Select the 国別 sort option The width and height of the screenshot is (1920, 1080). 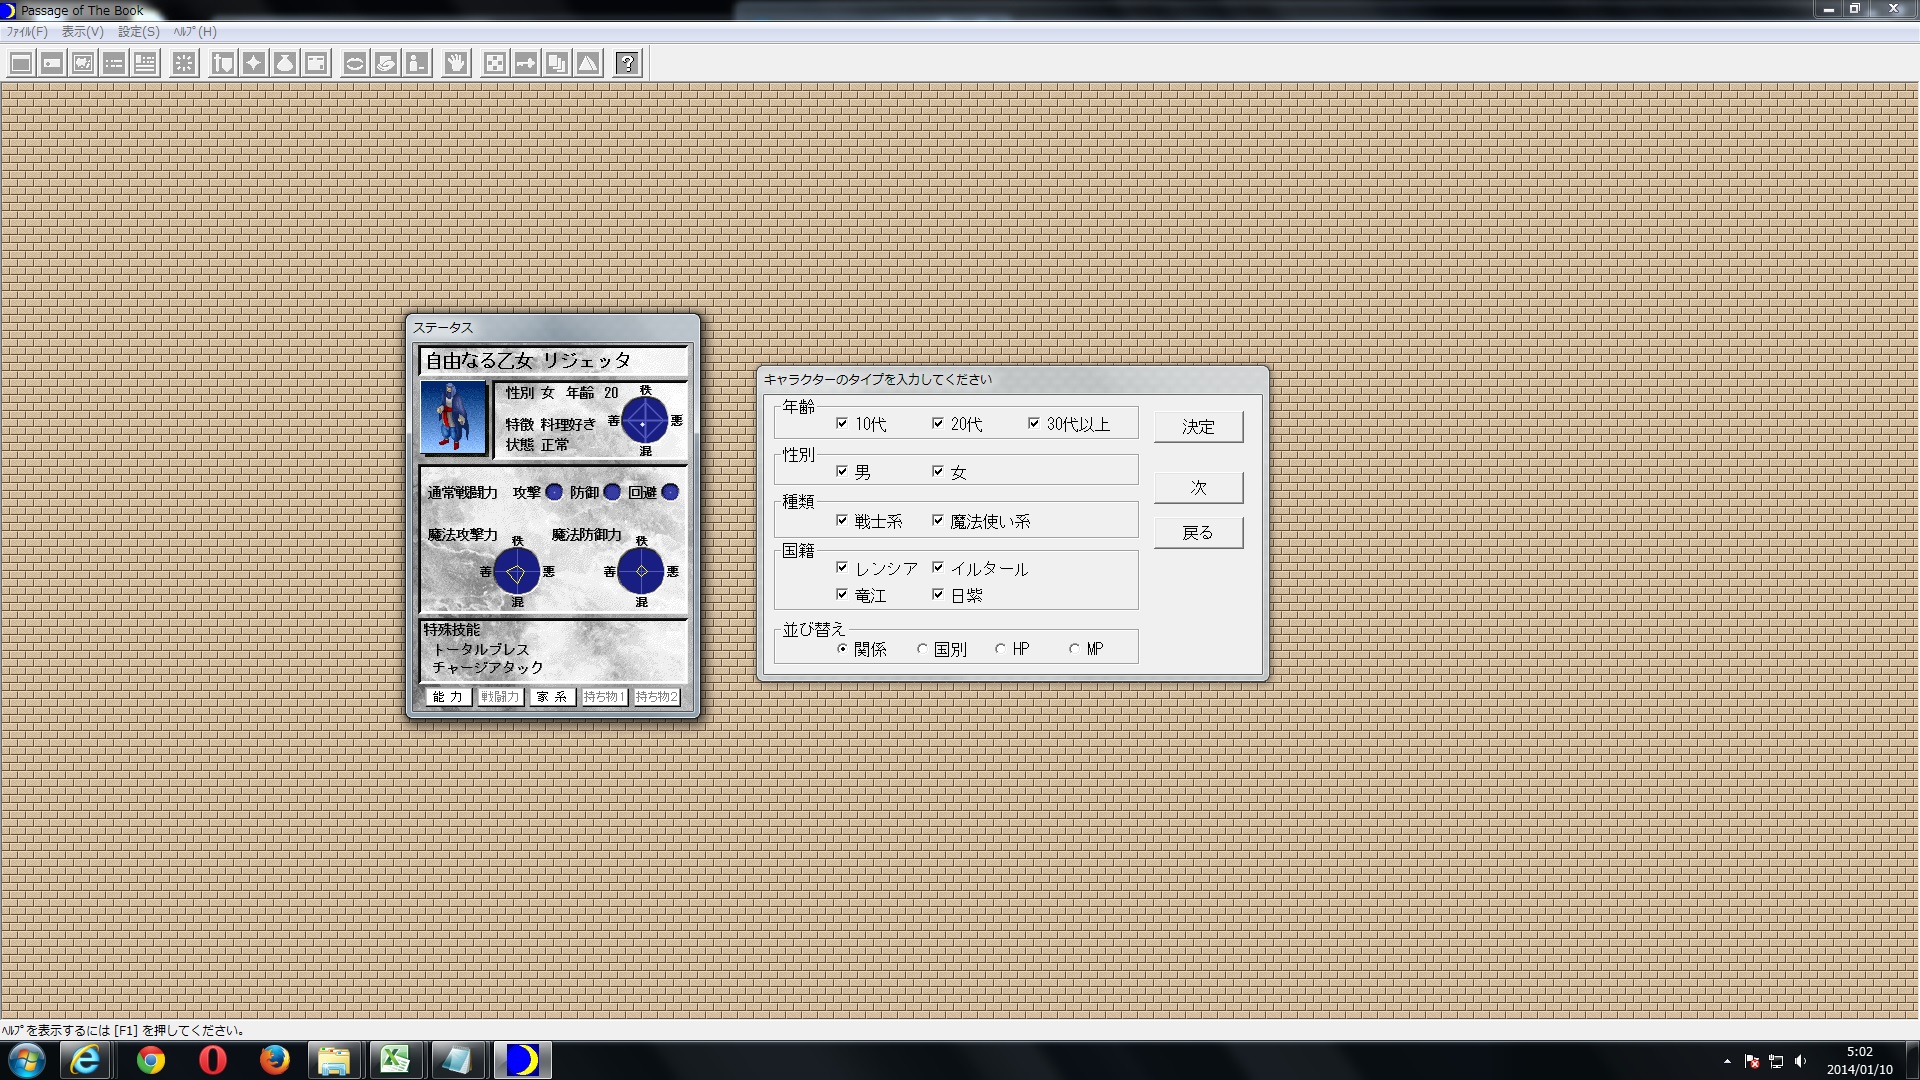[922, 649]
